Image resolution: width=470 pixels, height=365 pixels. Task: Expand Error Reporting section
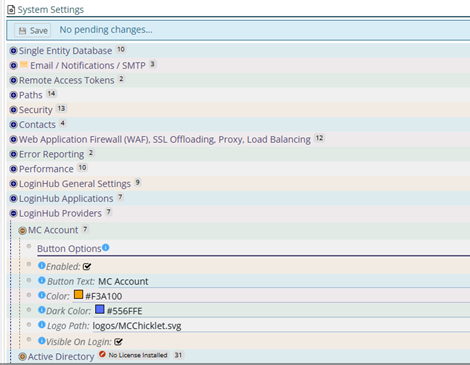(x=13, y=154)
